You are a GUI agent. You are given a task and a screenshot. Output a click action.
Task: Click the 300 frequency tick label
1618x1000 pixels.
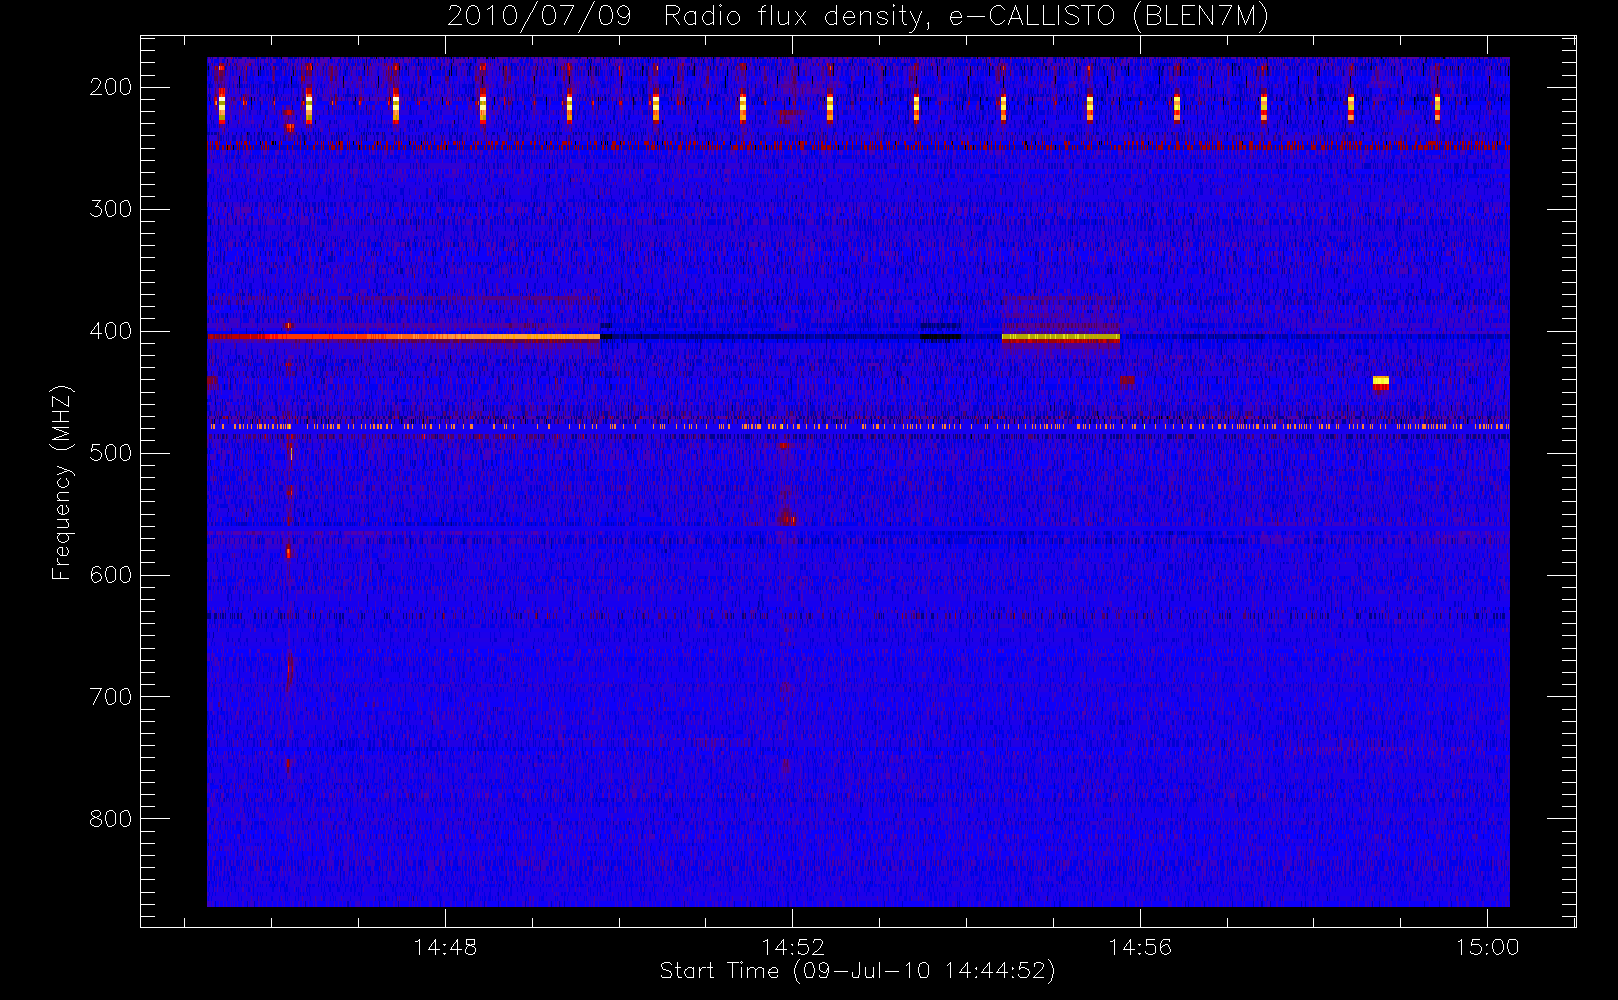tap(111, 209)
